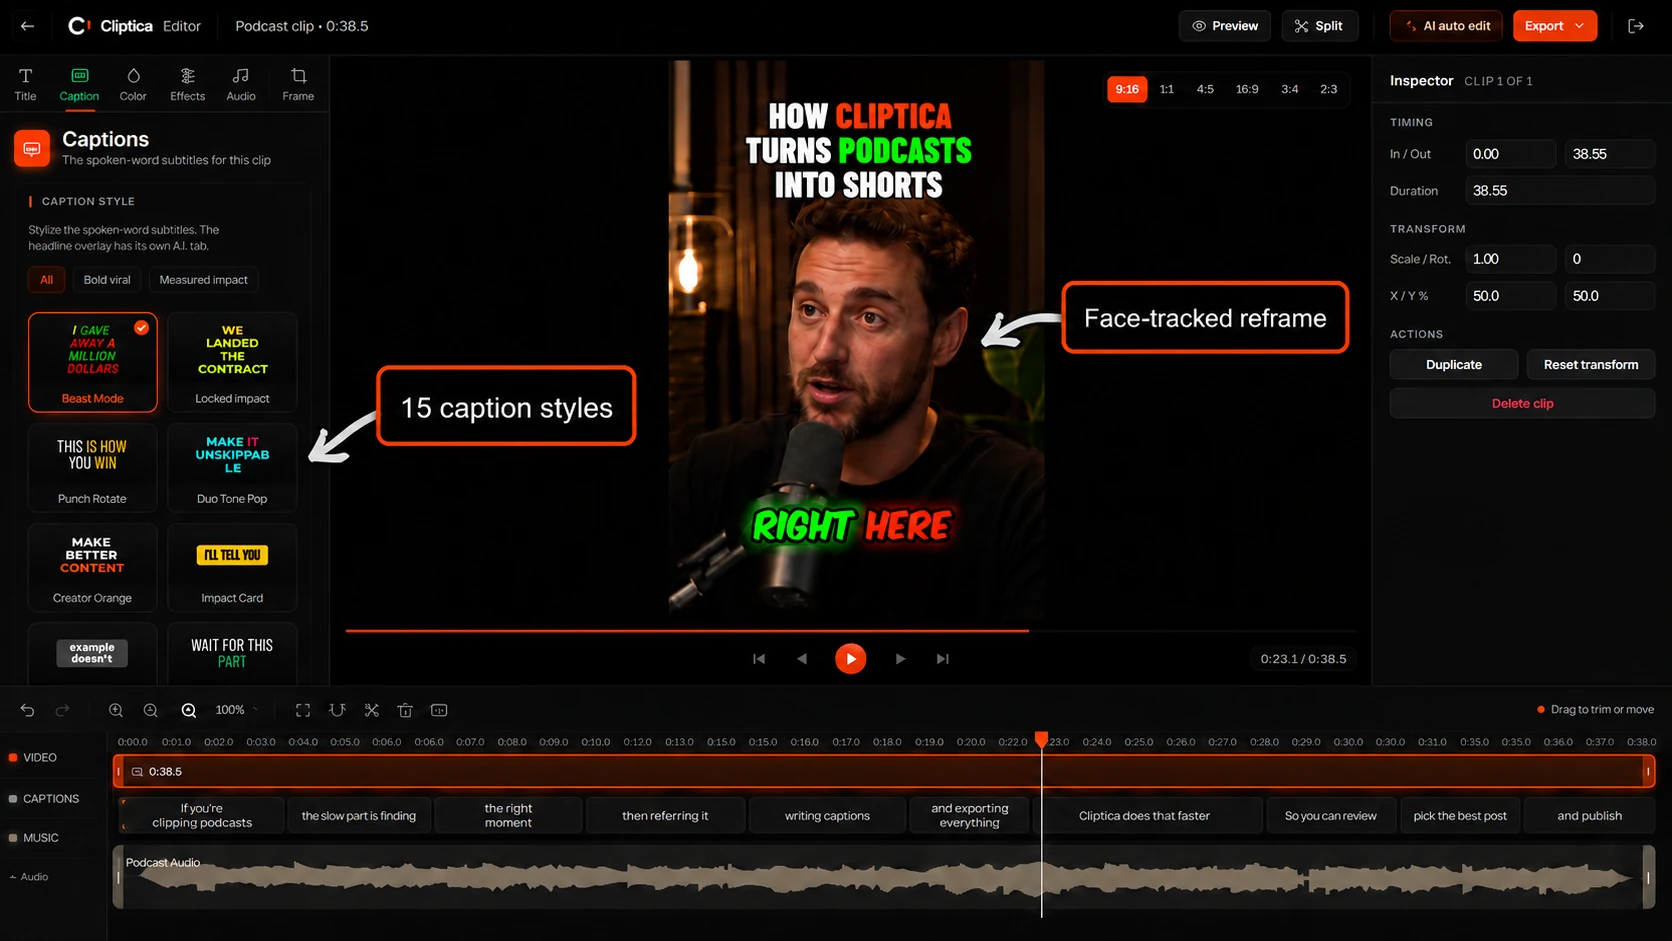This screenshot has width=1672, height=941.
Task: Select the 'example doesn't' caption style
Action: click(93, 653)
